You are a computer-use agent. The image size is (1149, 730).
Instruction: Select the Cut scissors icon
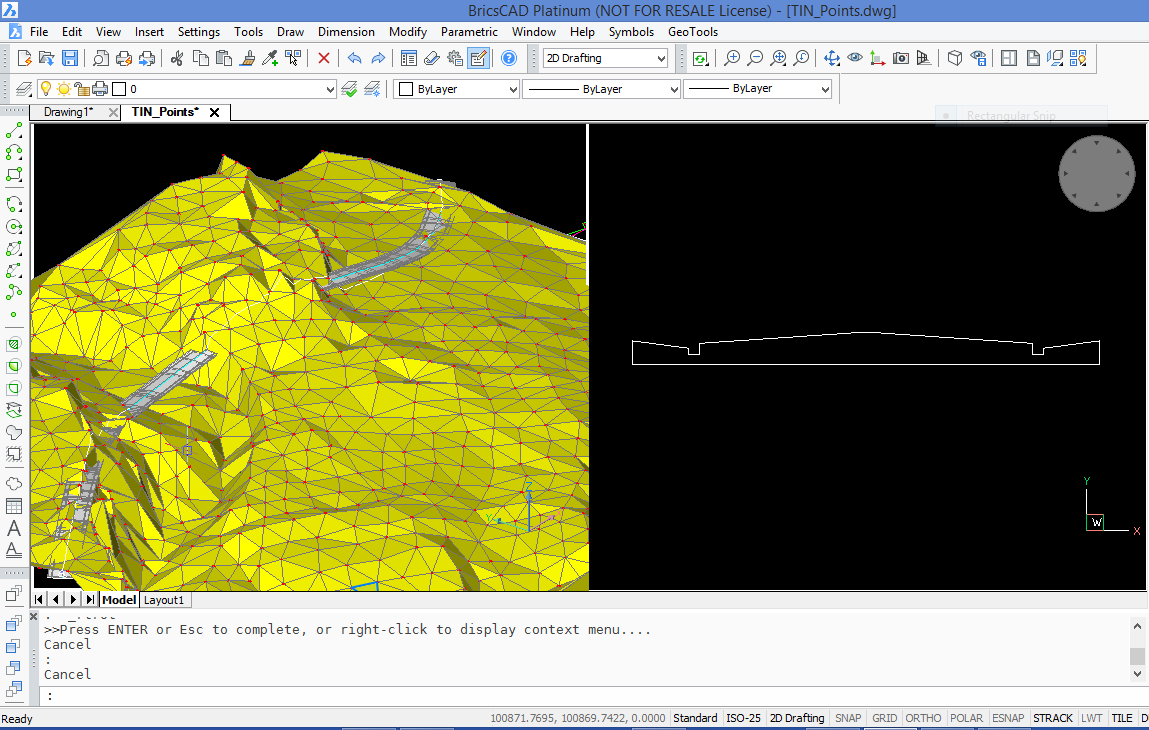(x=177, y=58)
